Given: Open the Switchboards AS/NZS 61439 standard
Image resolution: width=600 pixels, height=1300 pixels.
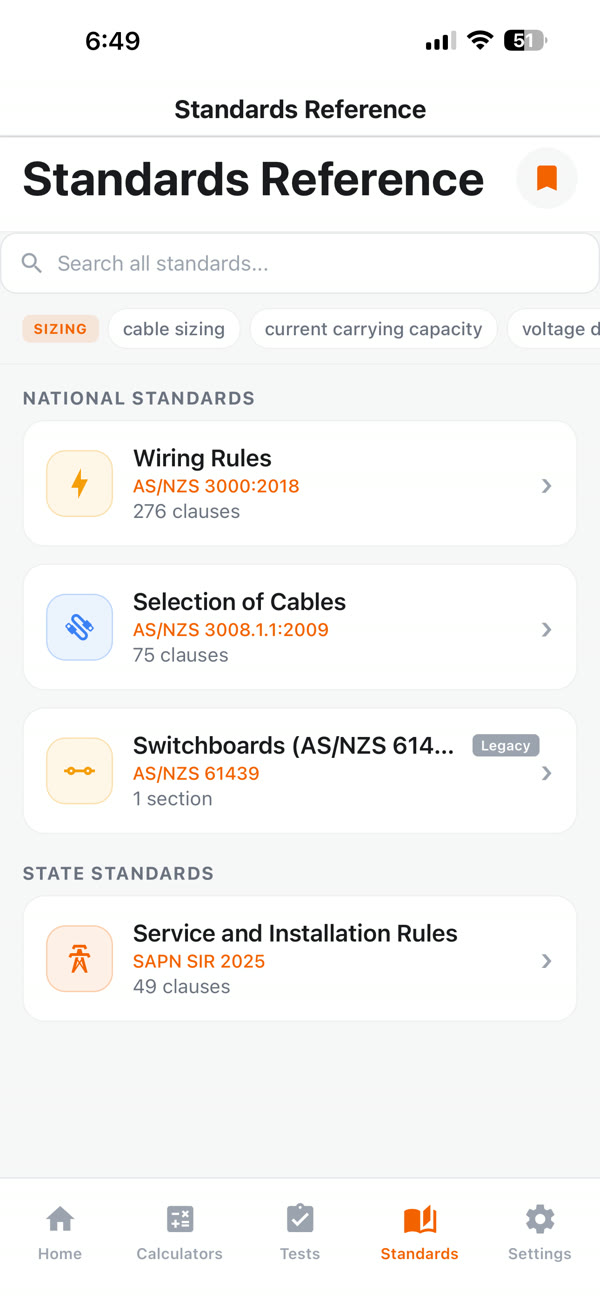Looking at the screenshot, I should coord(300,770).
